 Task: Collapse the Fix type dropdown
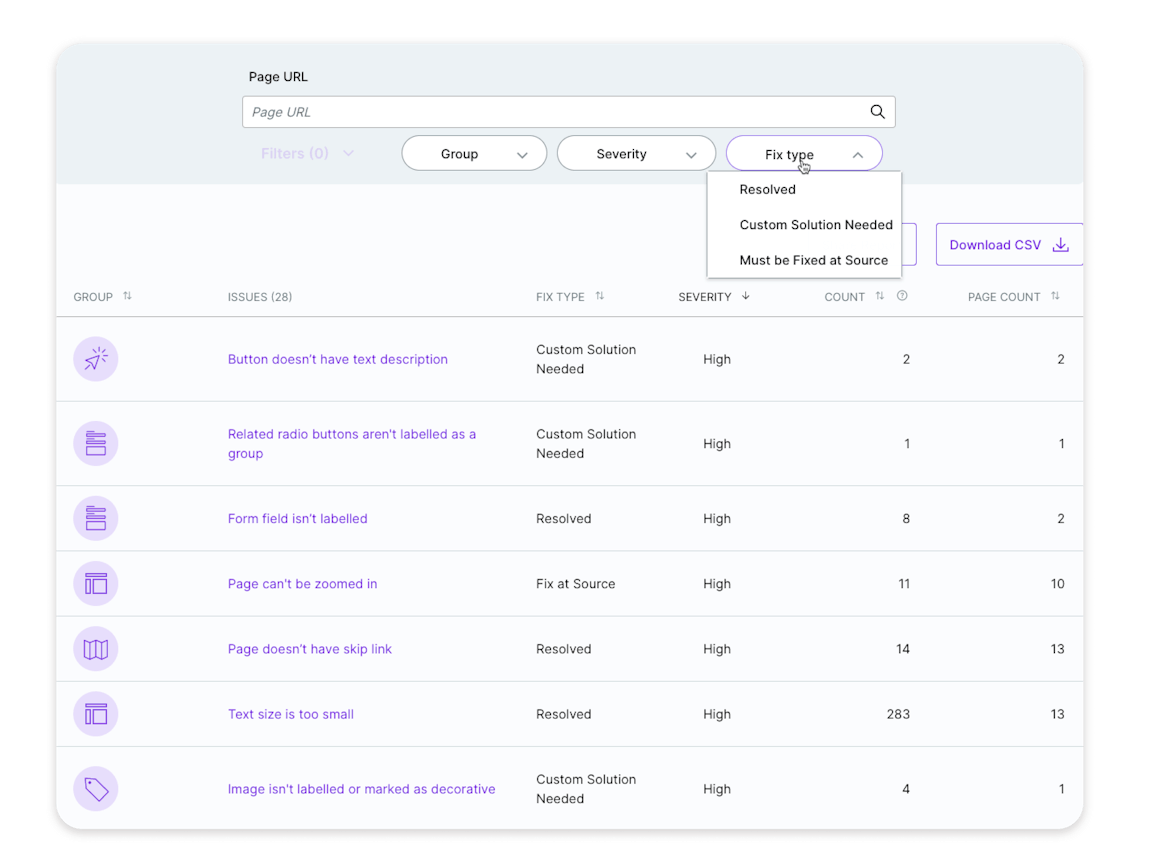click(x=804, y=154)
